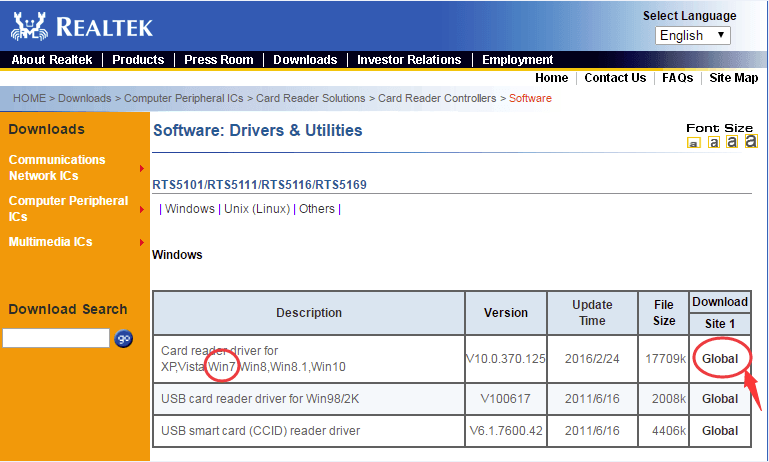Screen dimensions: 769x462
Task: Click version V6.1.7600.42 cell
Action: pos(506,431)
